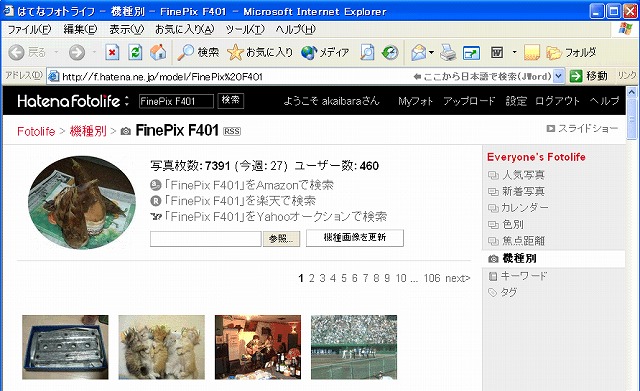
Task: Open the ヘルプ link in Hatena header
Action: [604, 101]
